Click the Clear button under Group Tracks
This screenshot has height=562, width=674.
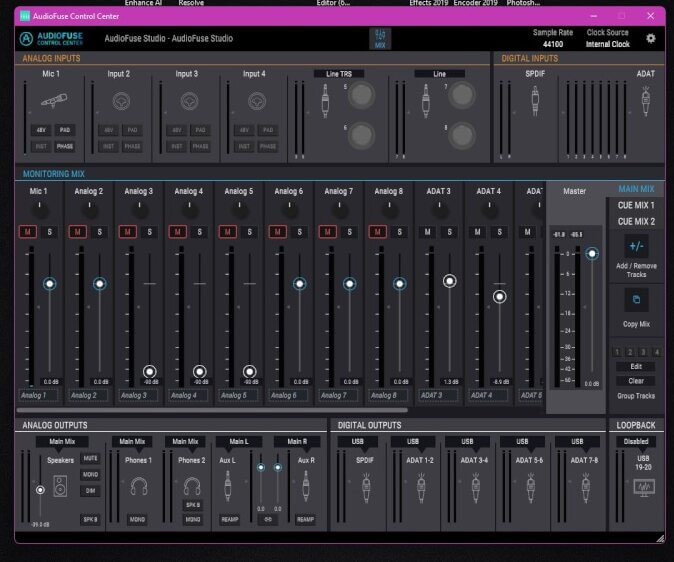pos(636,381)
